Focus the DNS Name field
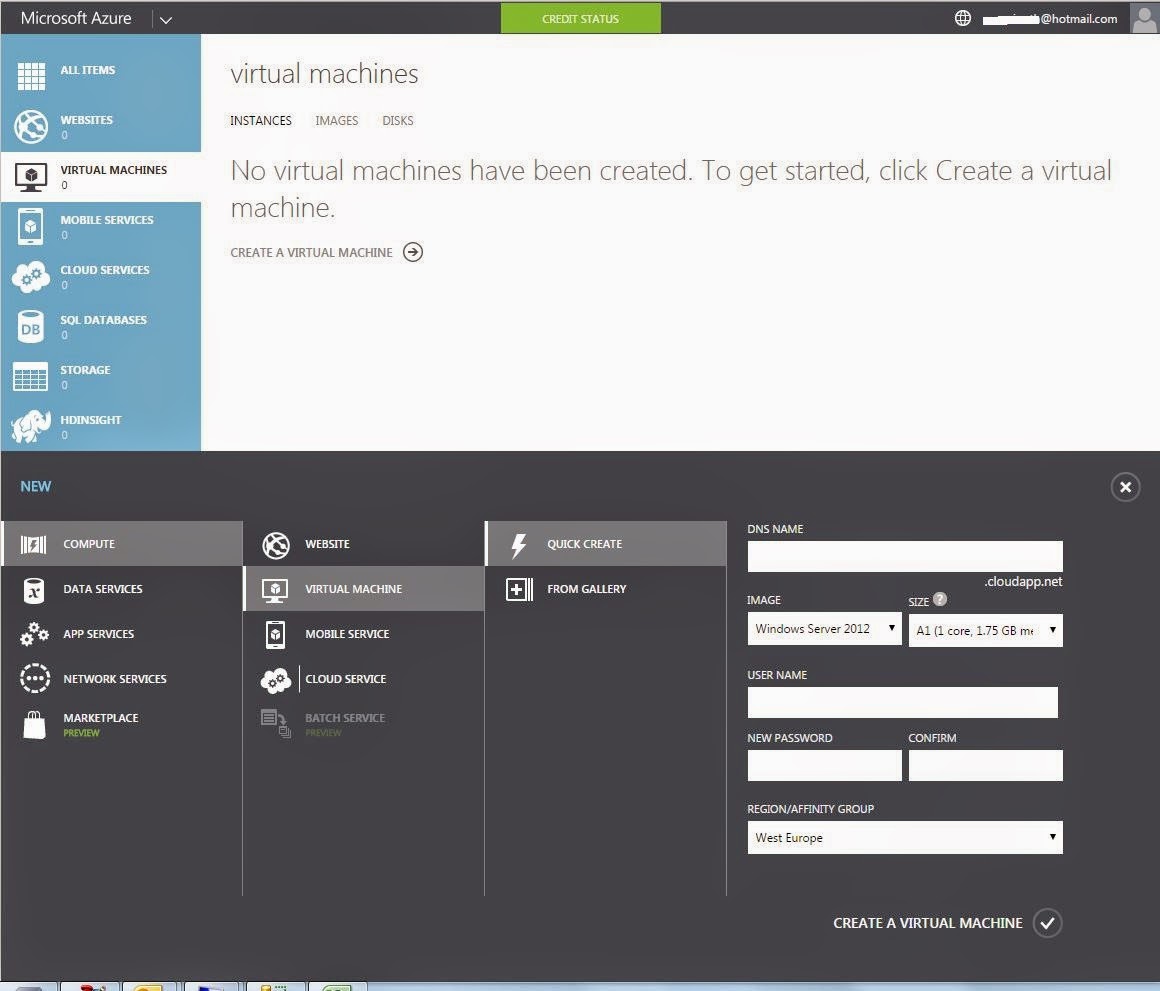1160x991 pixels. [905, 556]
